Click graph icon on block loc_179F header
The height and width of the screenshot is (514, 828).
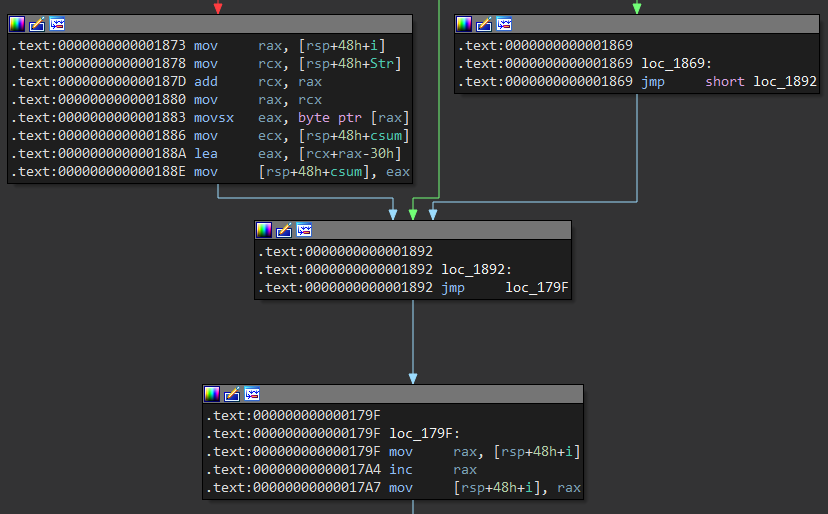[x=252, y=394]
